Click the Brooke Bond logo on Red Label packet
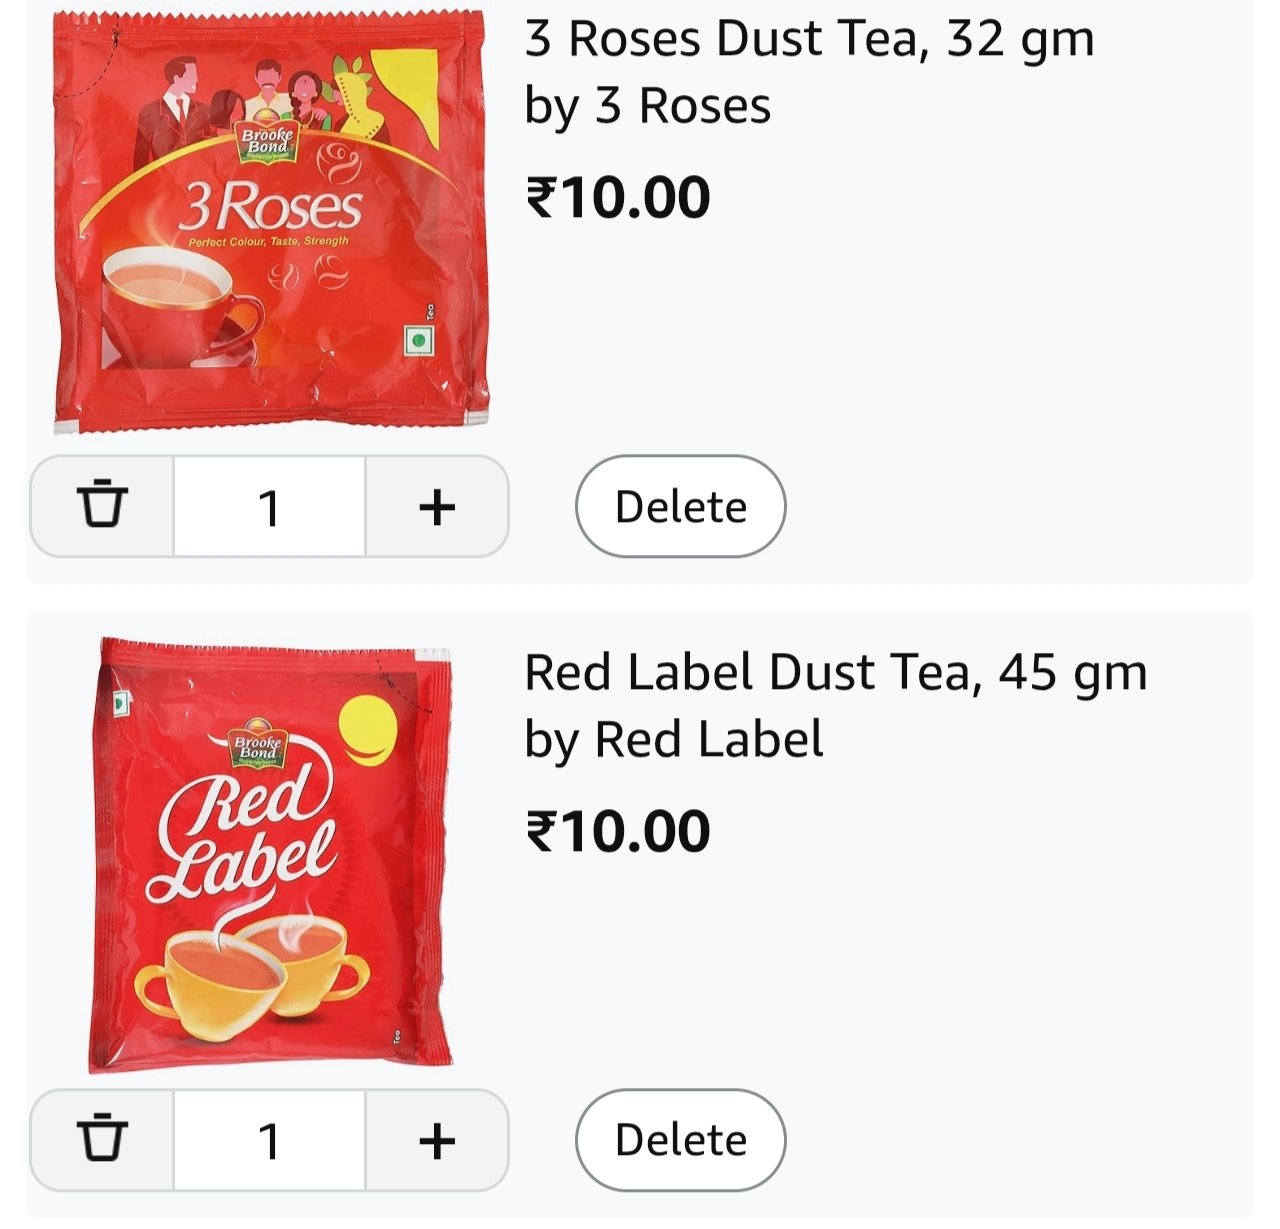 click(258, 748)
